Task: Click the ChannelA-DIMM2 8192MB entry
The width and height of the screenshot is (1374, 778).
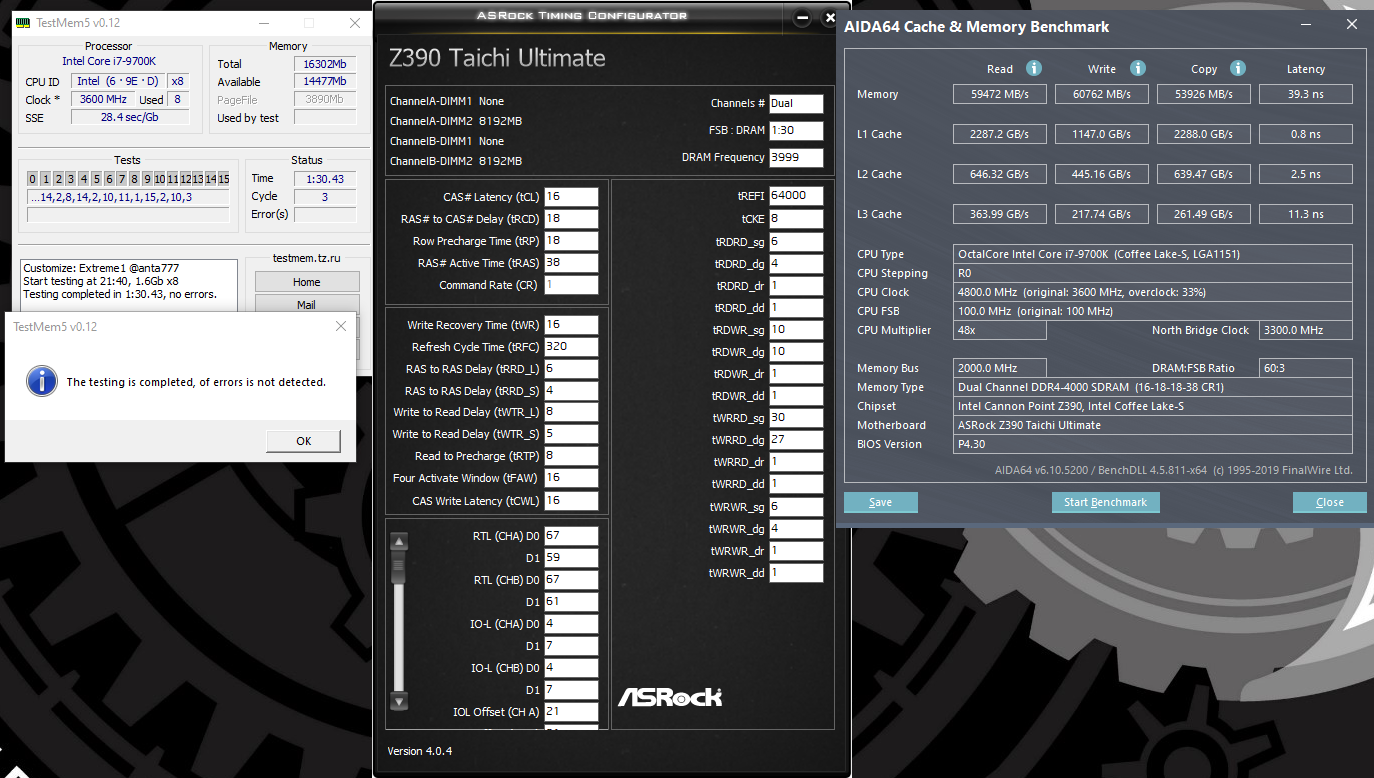Action: coord(456,121)
